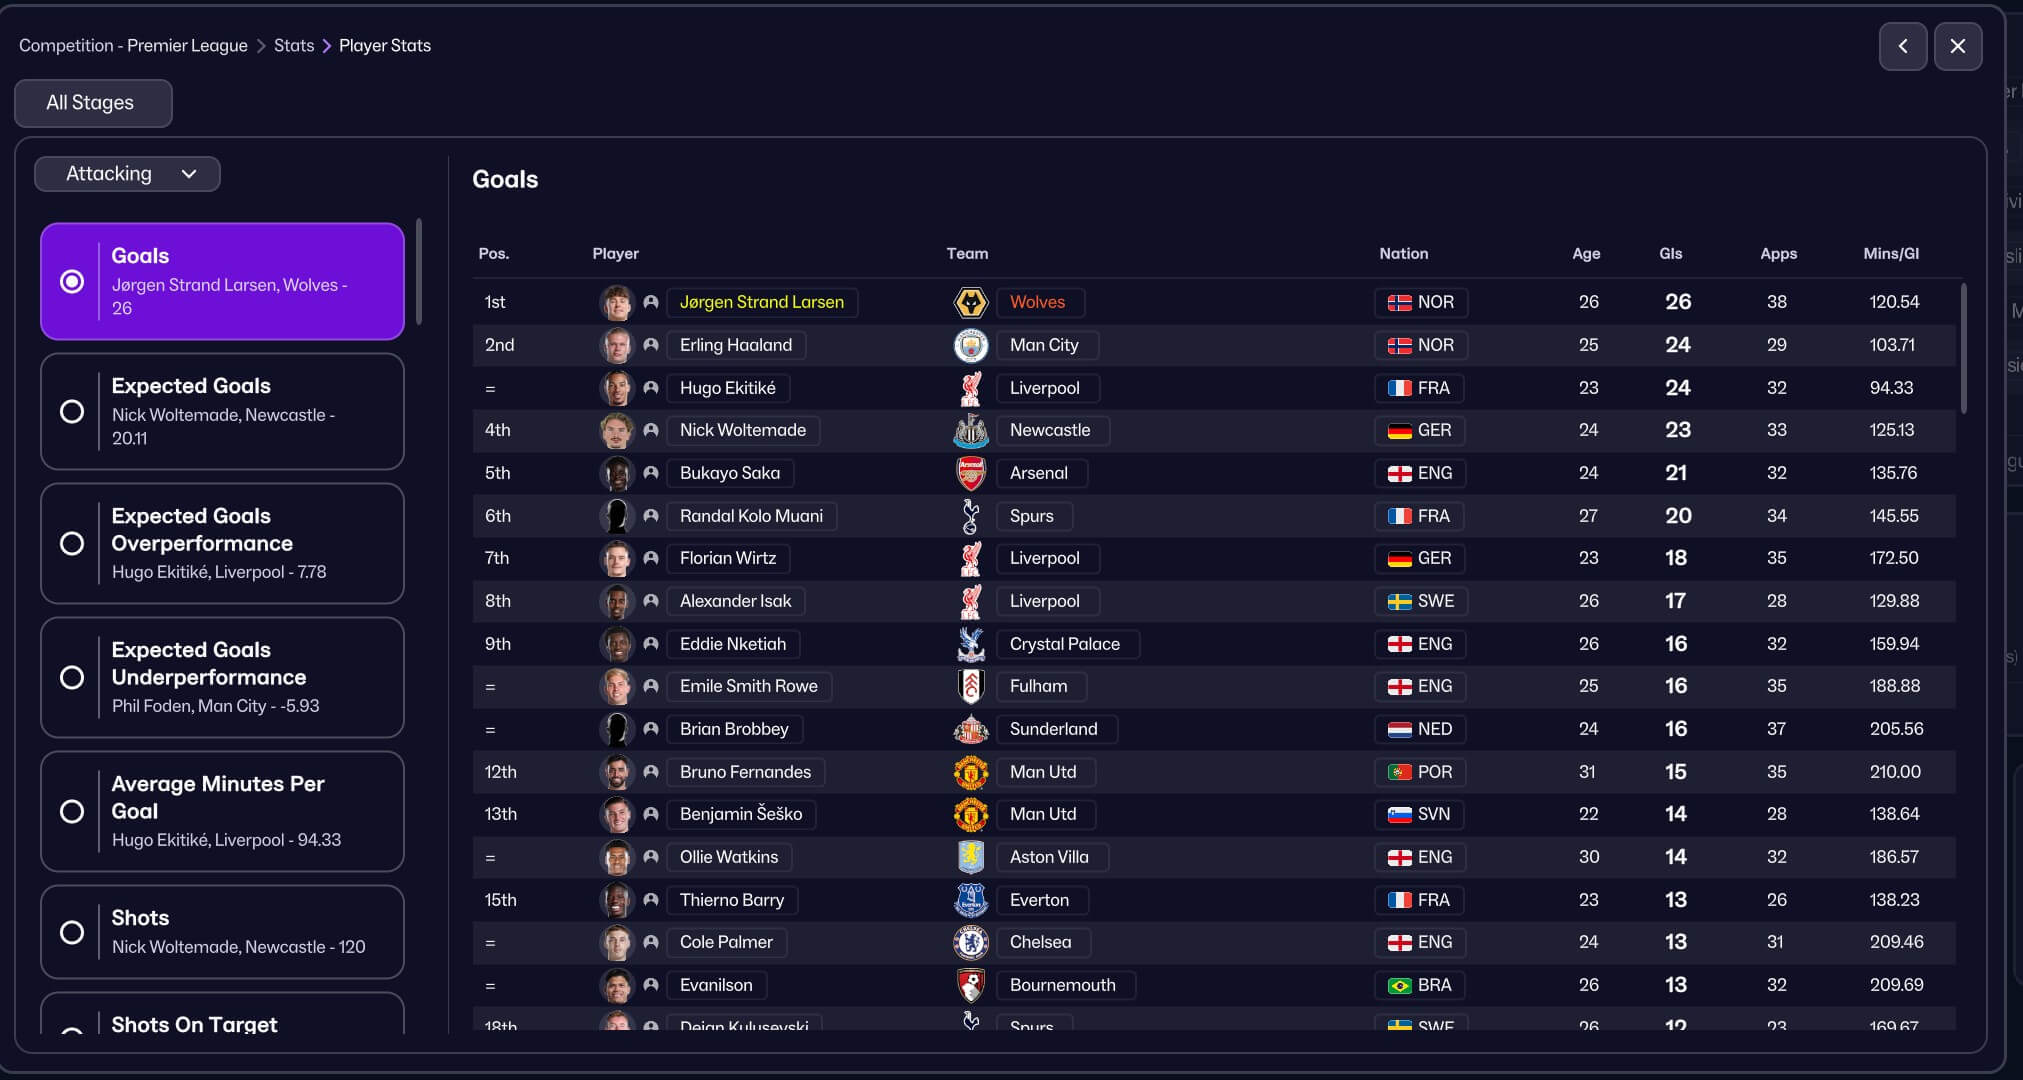Select Average Minutes Per Goal radio
This screenshot has height=1080, width=2023.
point(72,811)
